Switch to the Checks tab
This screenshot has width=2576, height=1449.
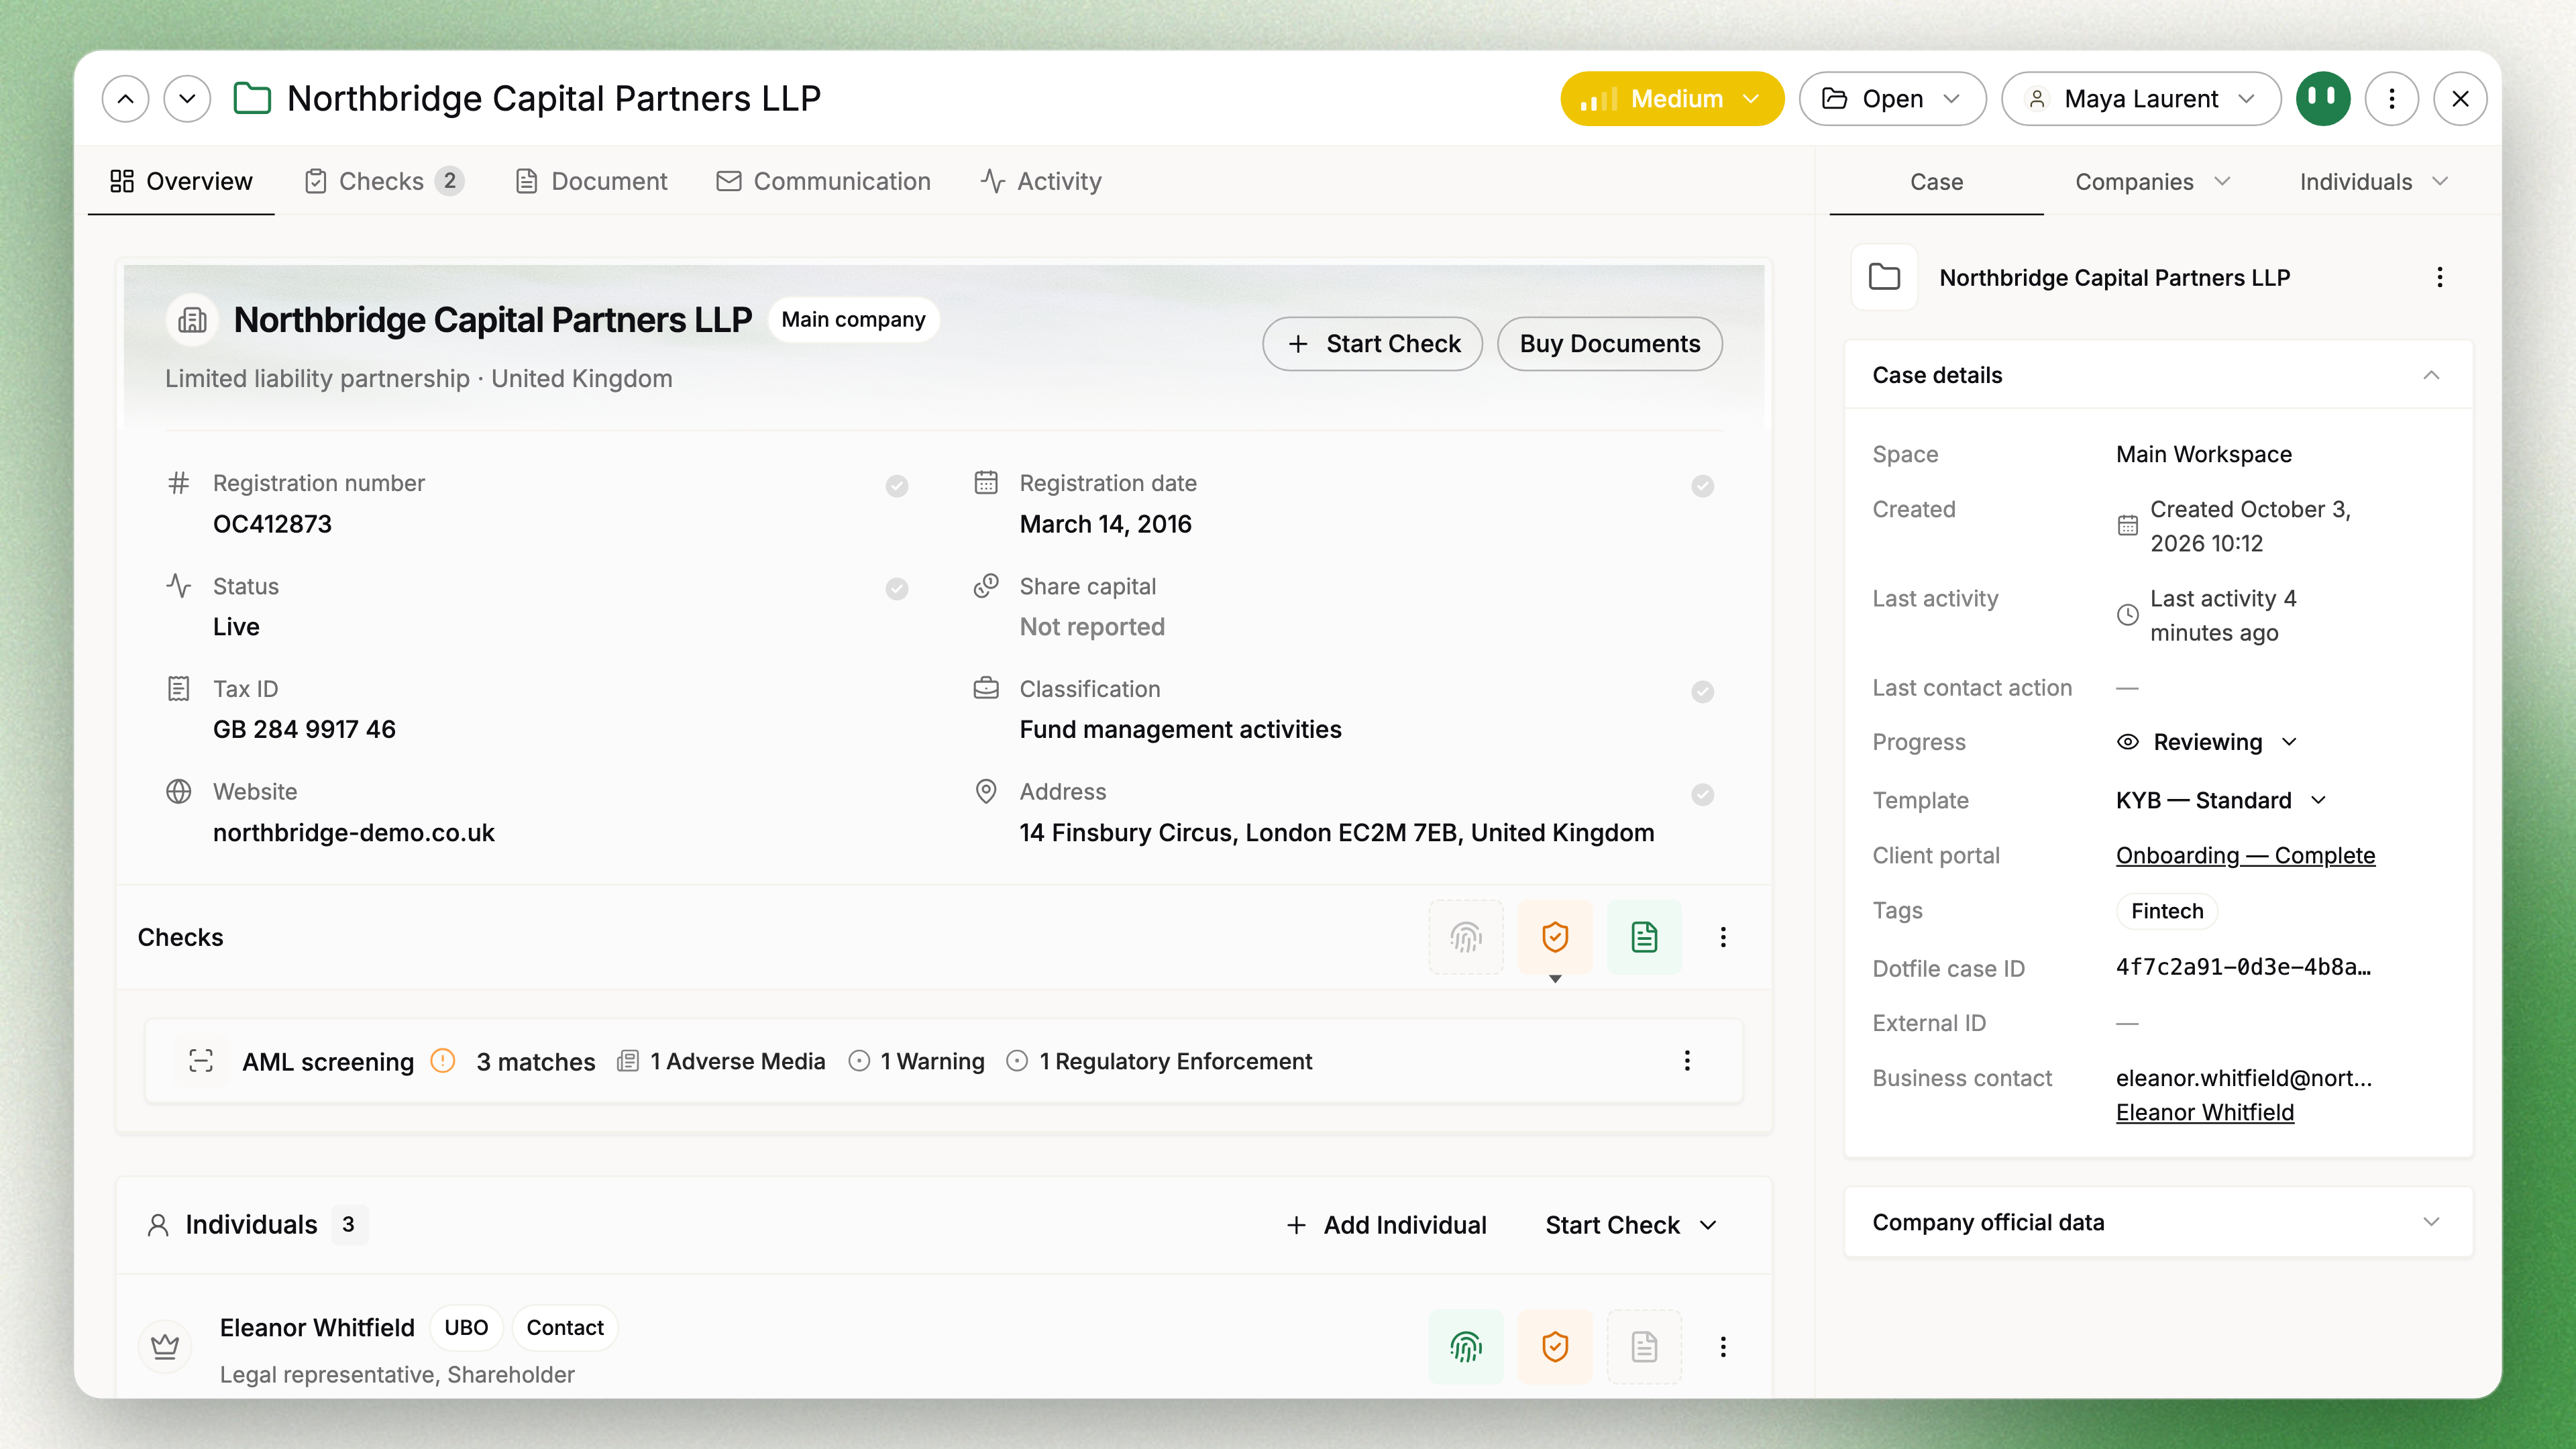pos(383,181)
